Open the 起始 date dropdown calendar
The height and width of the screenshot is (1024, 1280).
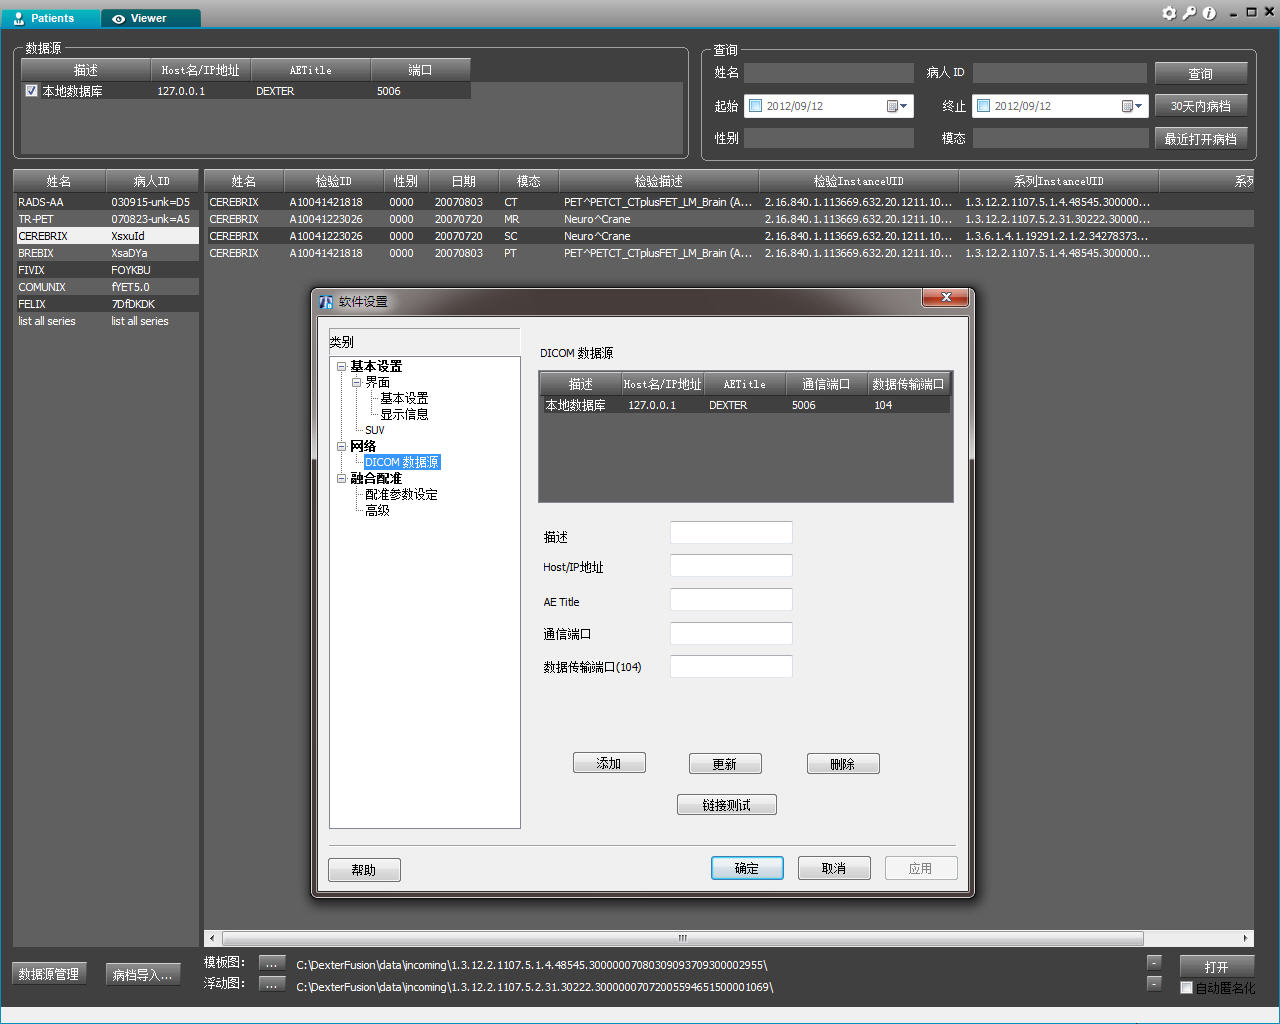point(897,106)
